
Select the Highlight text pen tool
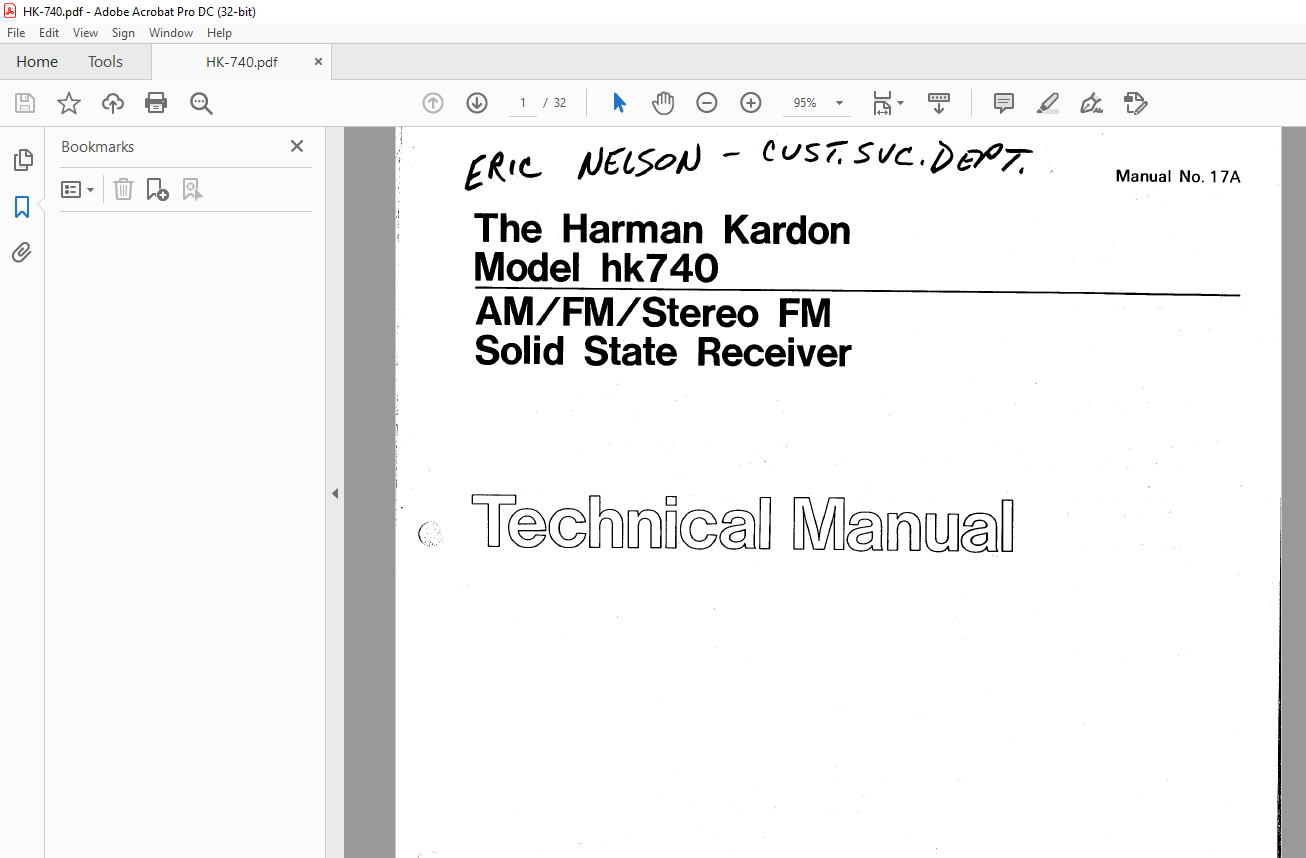point(1047,103)
